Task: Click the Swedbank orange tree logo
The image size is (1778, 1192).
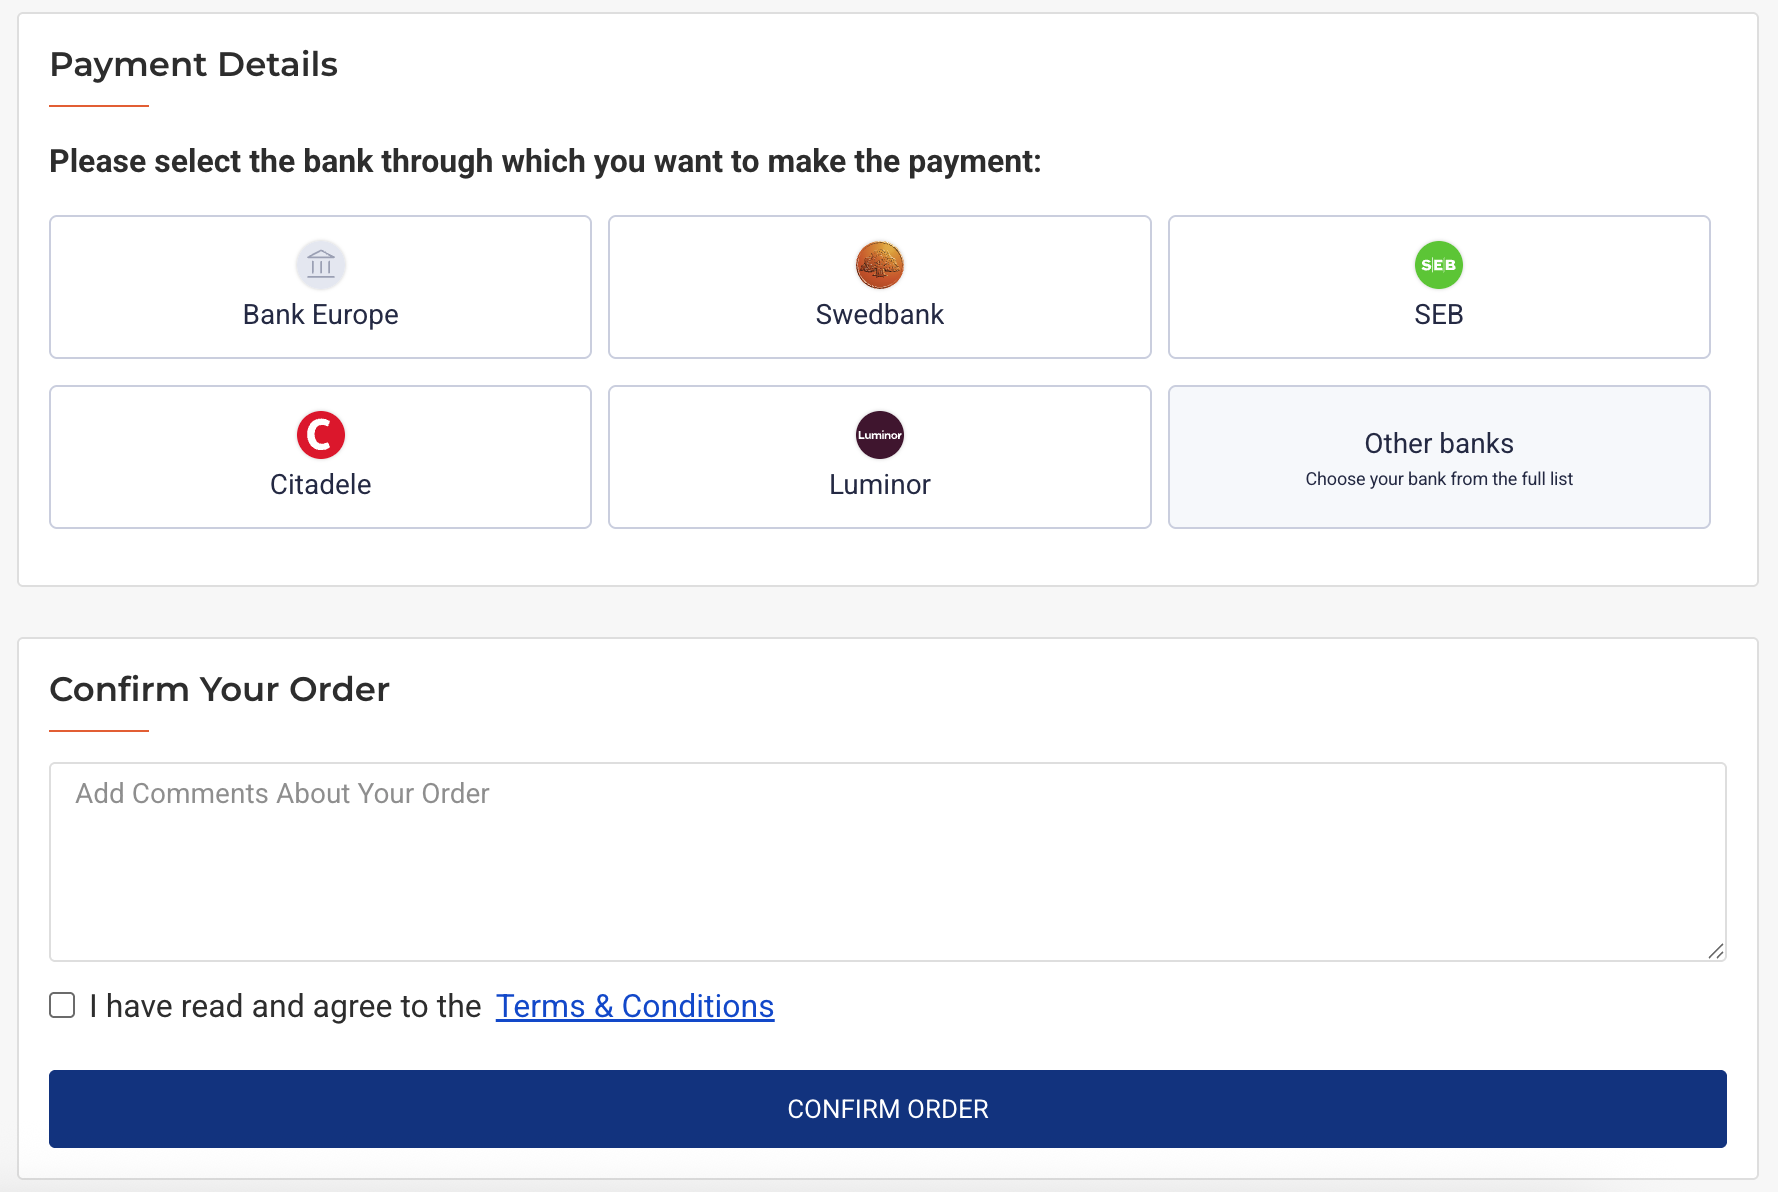Action: 880,265
